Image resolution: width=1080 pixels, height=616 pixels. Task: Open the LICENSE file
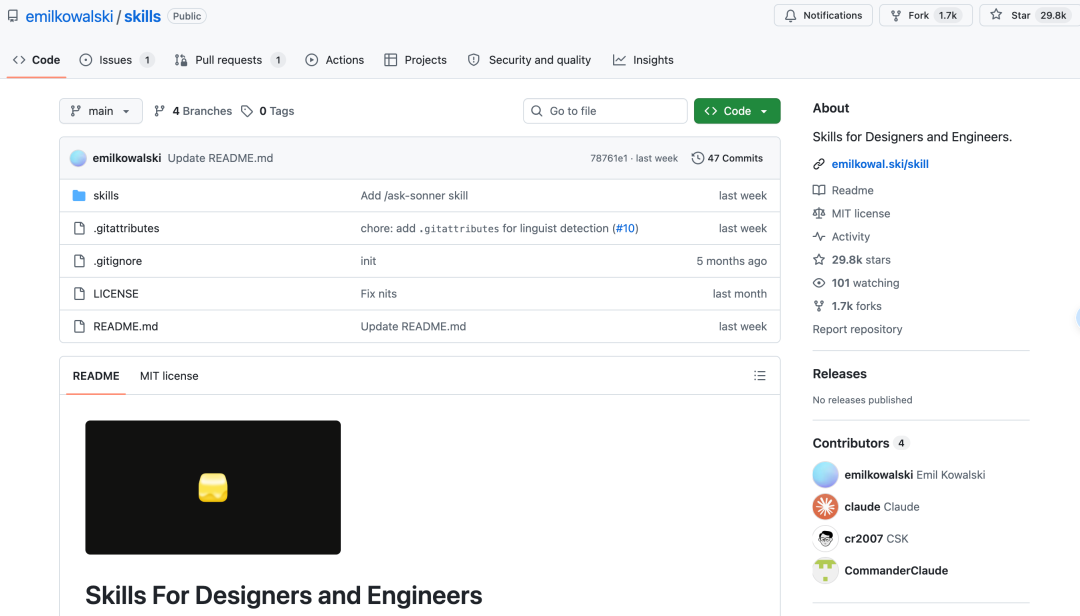click(x=116, y=294)
